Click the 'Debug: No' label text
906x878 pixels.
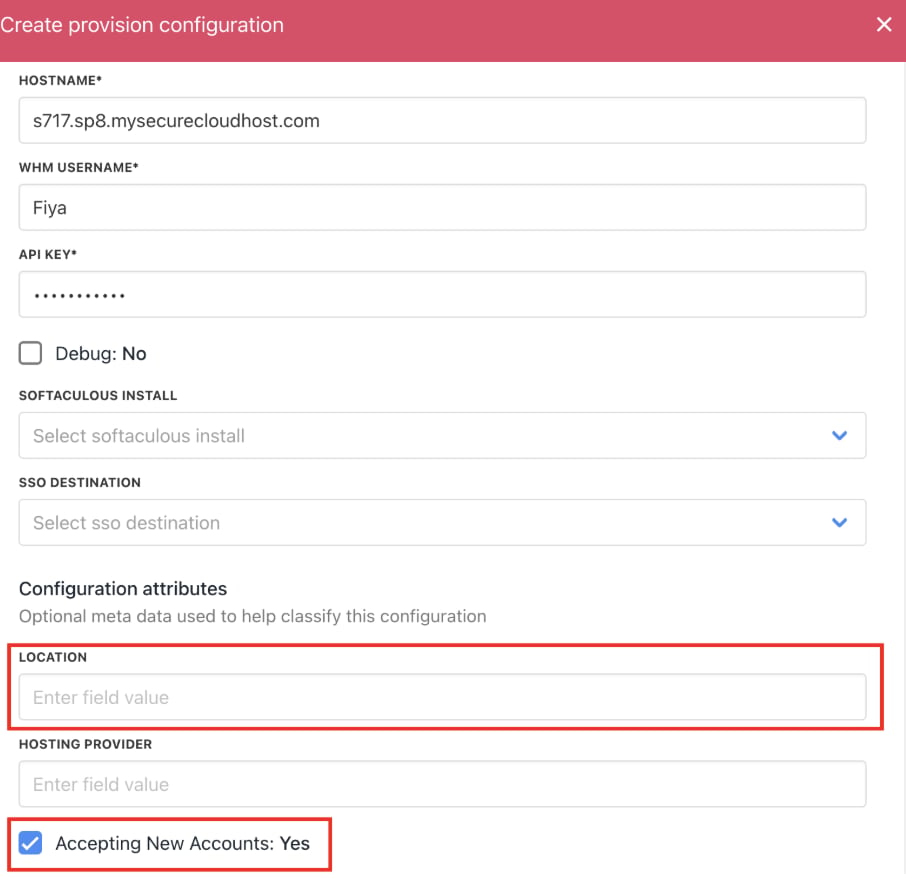[x=101, y=354]
